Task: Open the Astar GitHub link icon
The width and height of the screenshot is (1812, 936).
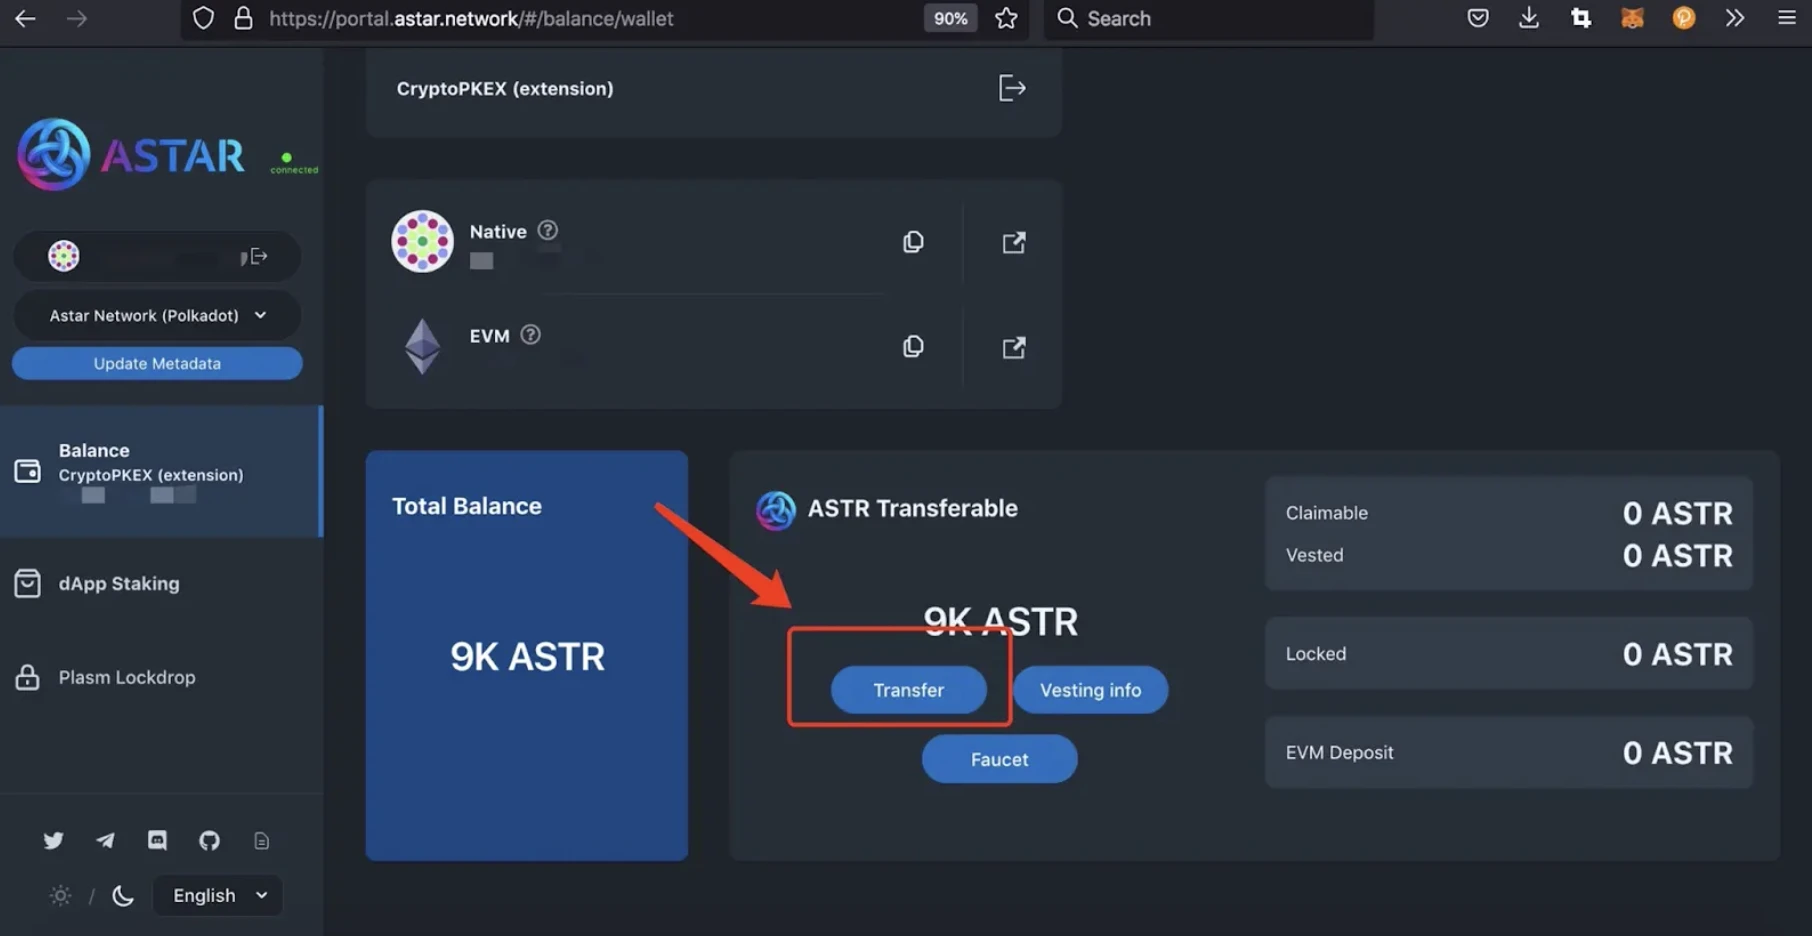Action: [x=209, y=841]
